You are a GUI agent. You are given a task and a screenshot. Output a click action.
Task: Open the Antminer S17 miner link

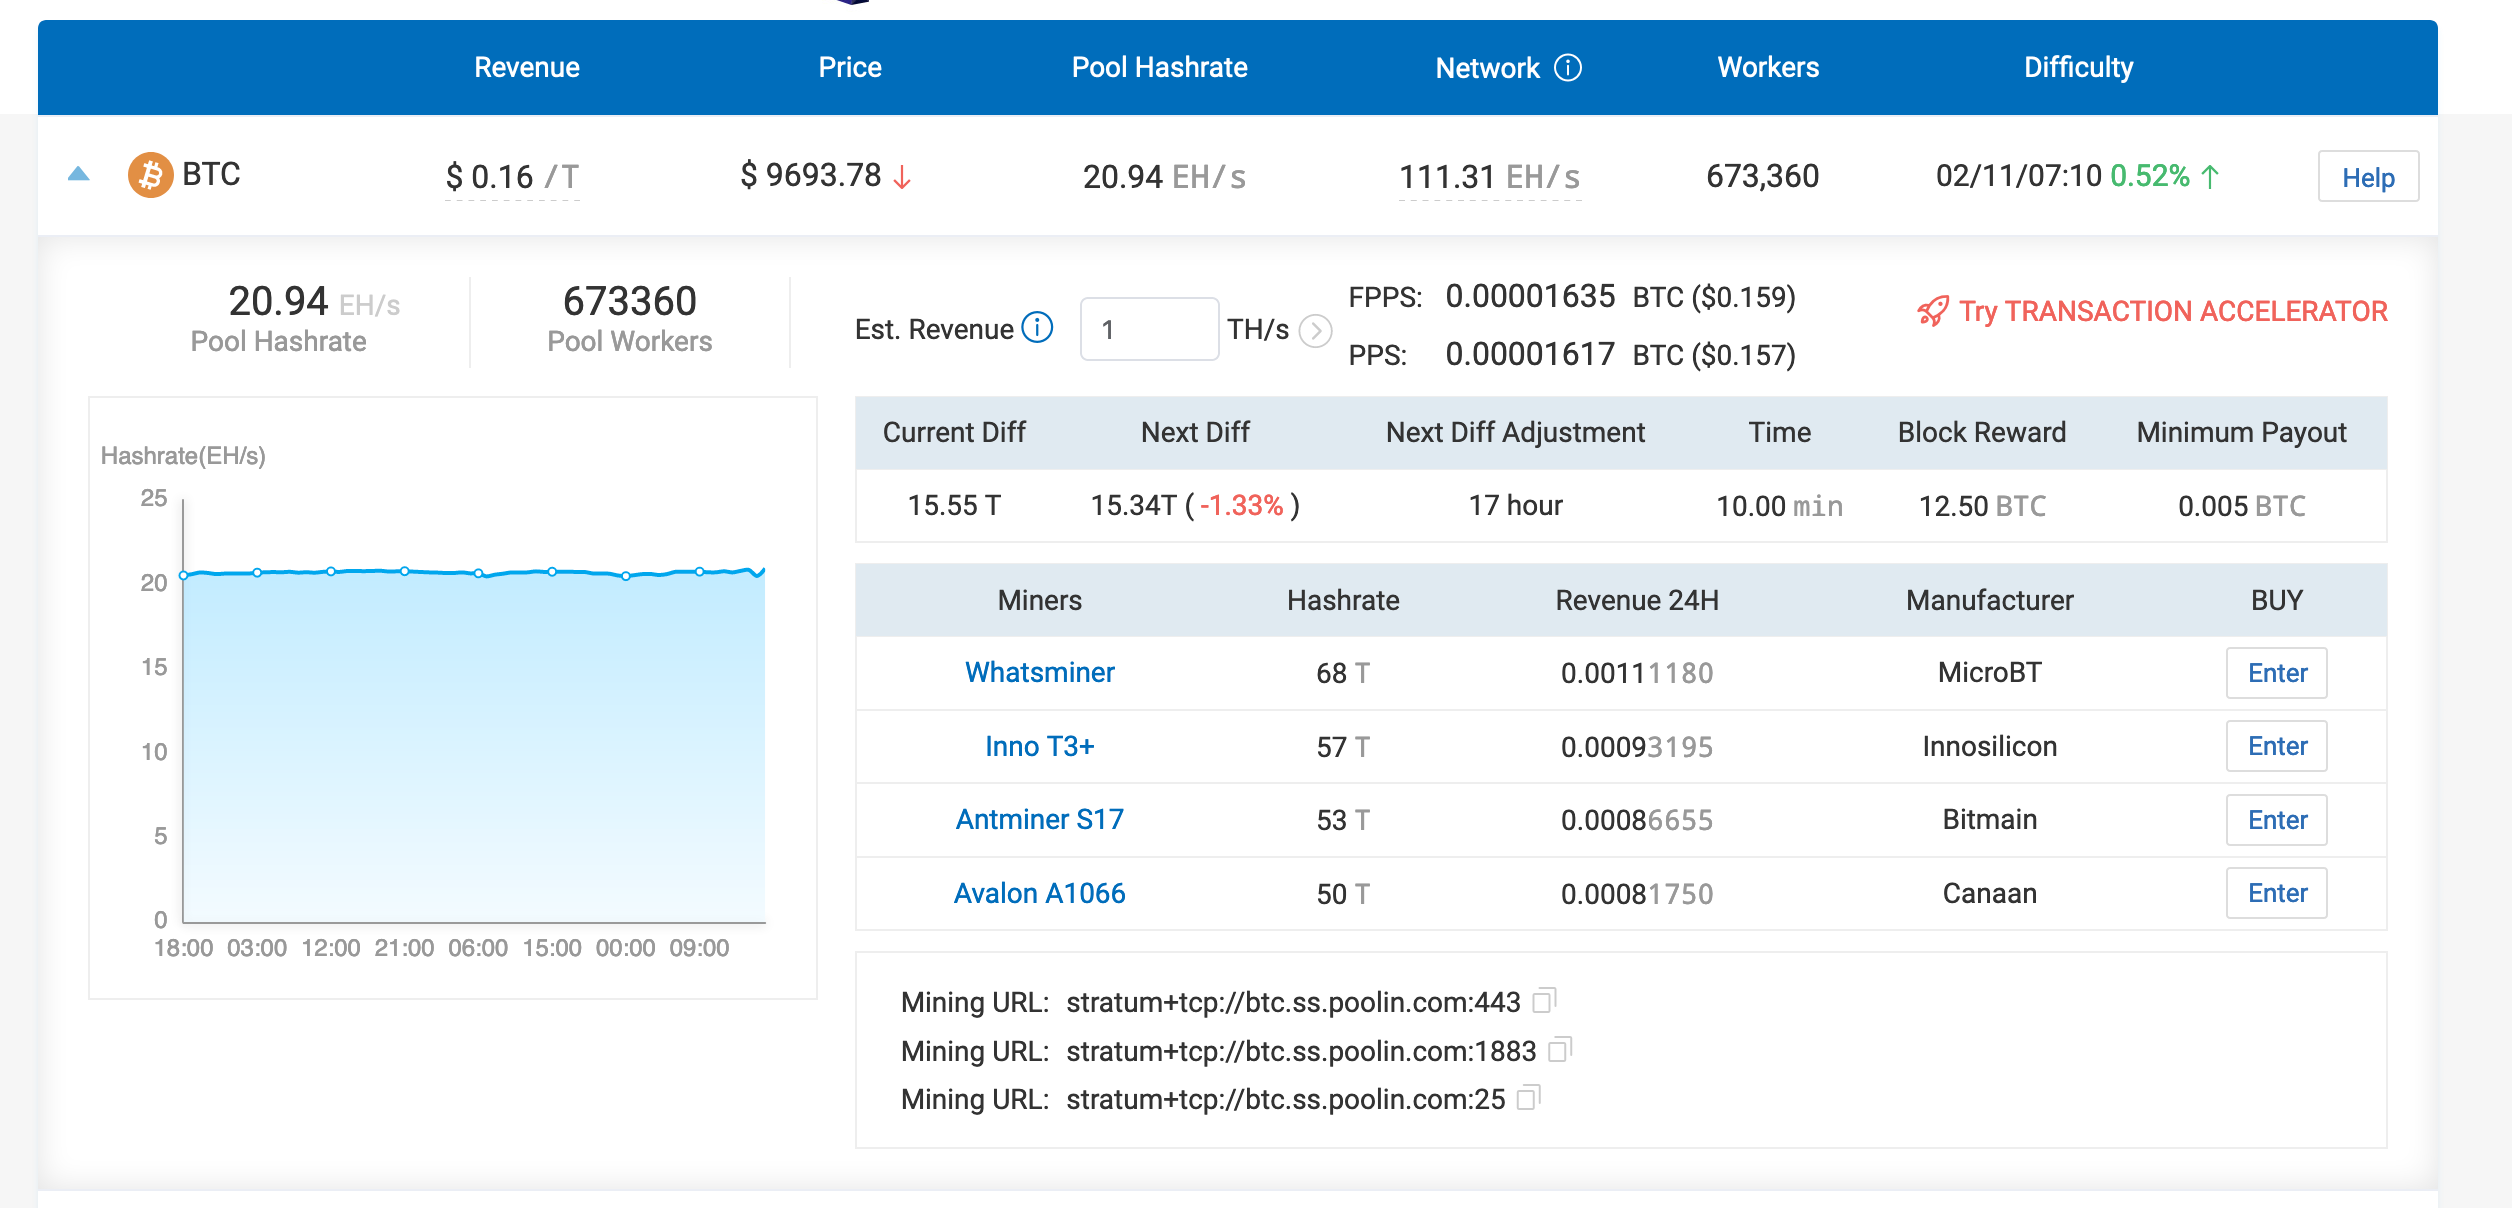coord(1039,819)
